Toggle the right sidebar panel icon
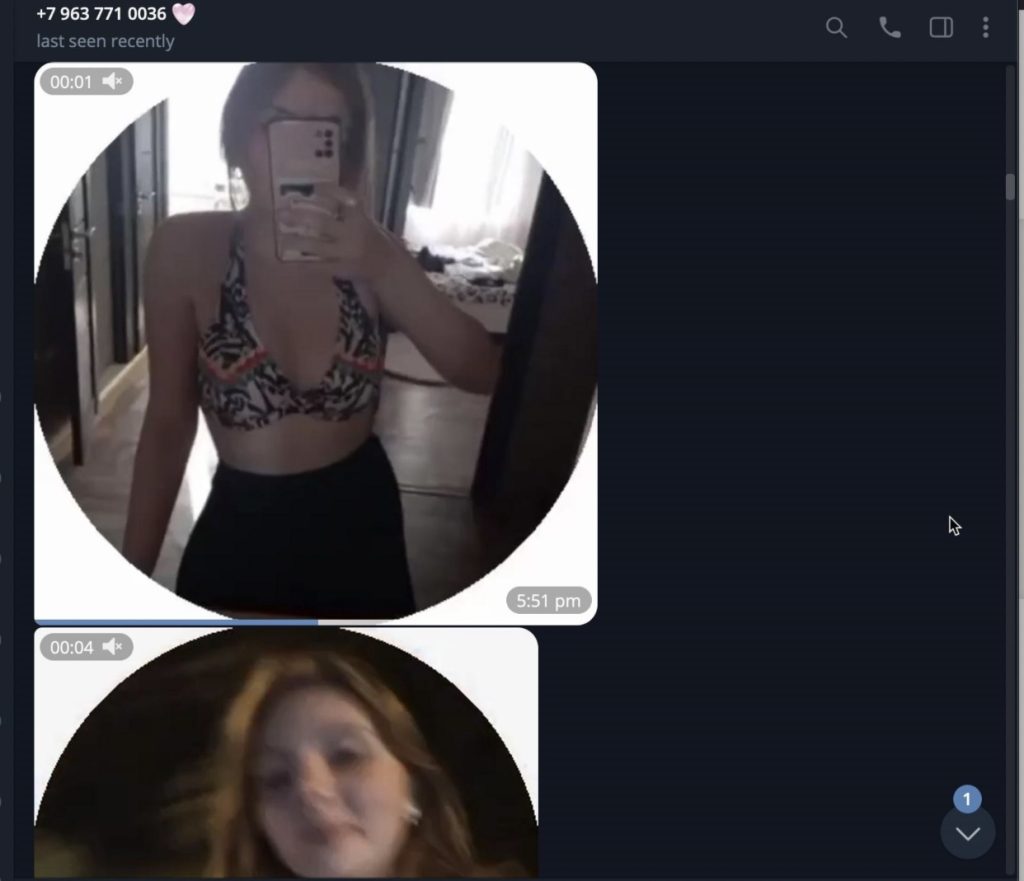 941,28
